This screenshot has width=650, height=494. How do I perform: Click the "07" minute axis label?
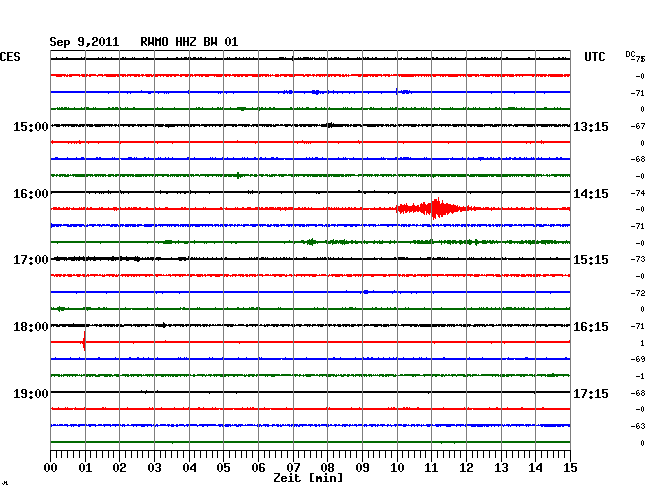click(x=293, y=467)
